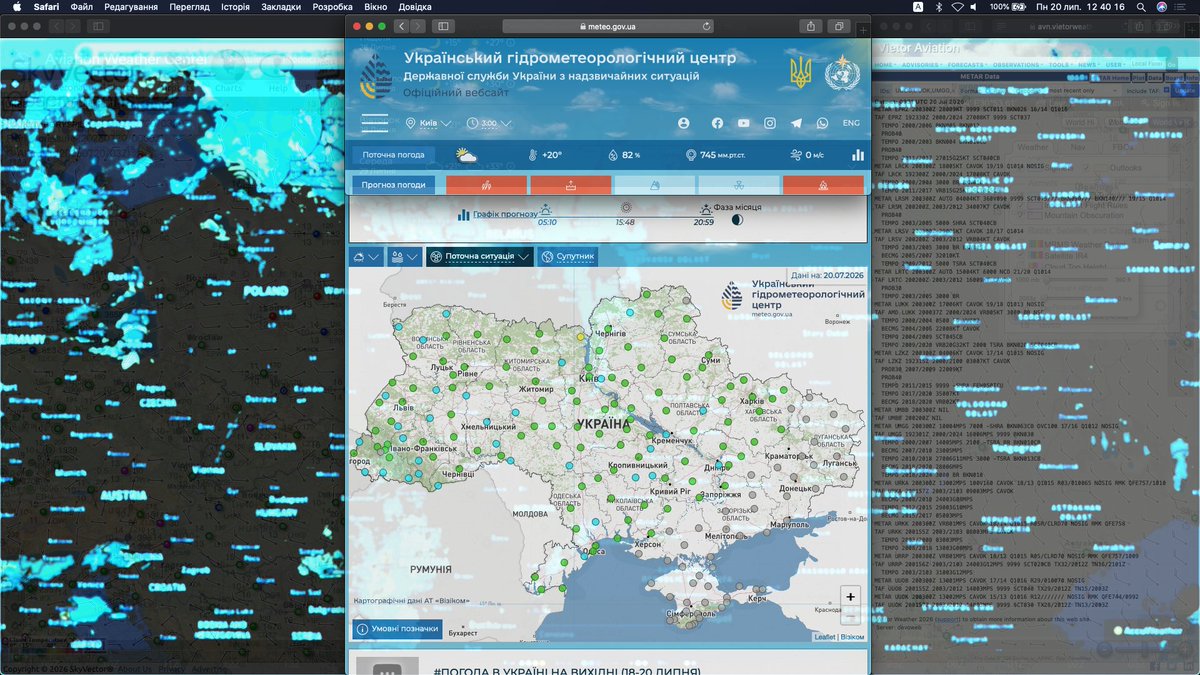Switch to Board tab in Vietor Aviation window

pyautogui.click(x=1172, y=77)
